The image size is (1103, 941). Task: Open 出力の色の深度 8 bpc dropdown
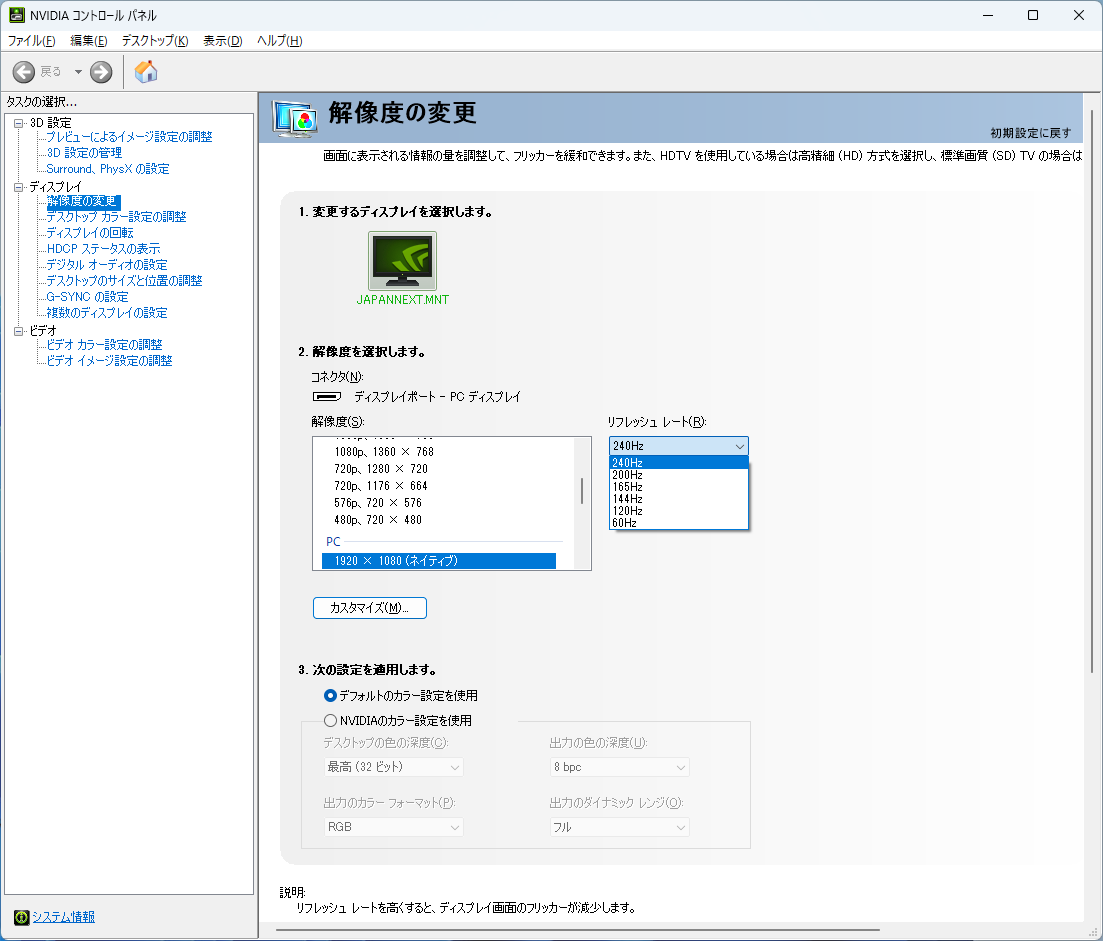(620, 767)
